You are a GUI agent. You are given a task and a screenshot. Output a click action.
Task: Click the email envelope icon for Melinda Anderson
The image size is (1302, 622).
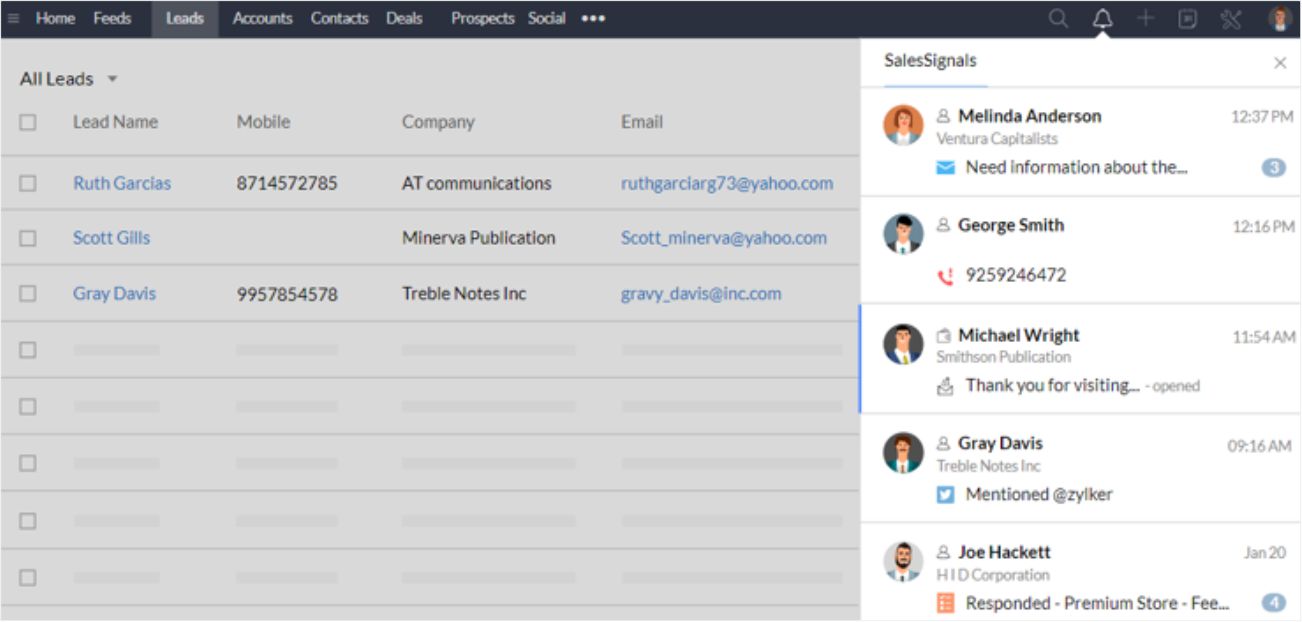point(945,168)
